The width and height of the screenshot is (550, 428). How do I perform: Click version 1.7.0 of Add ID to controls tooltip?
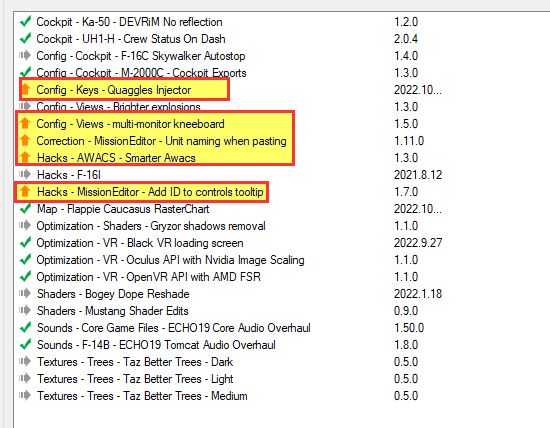406,192
